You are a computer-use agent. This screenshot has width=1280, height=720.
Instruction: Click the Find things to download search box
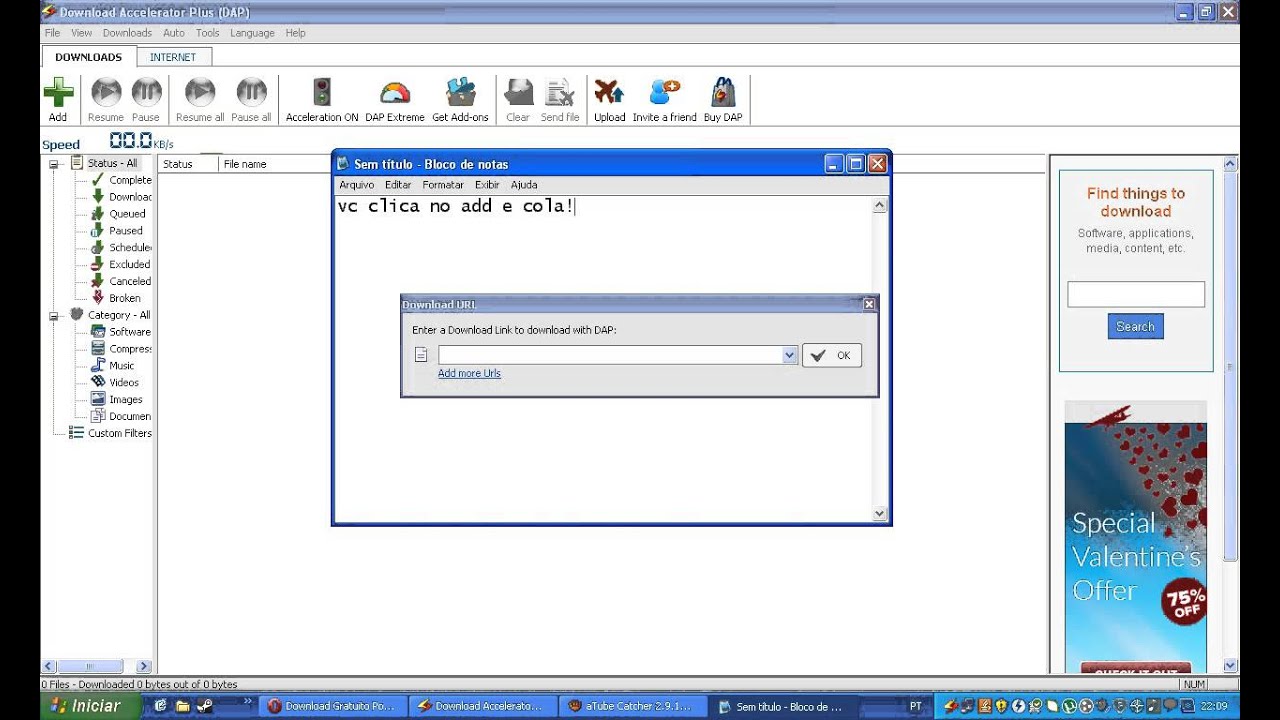pyautogui.click(x=1136, y=294)
